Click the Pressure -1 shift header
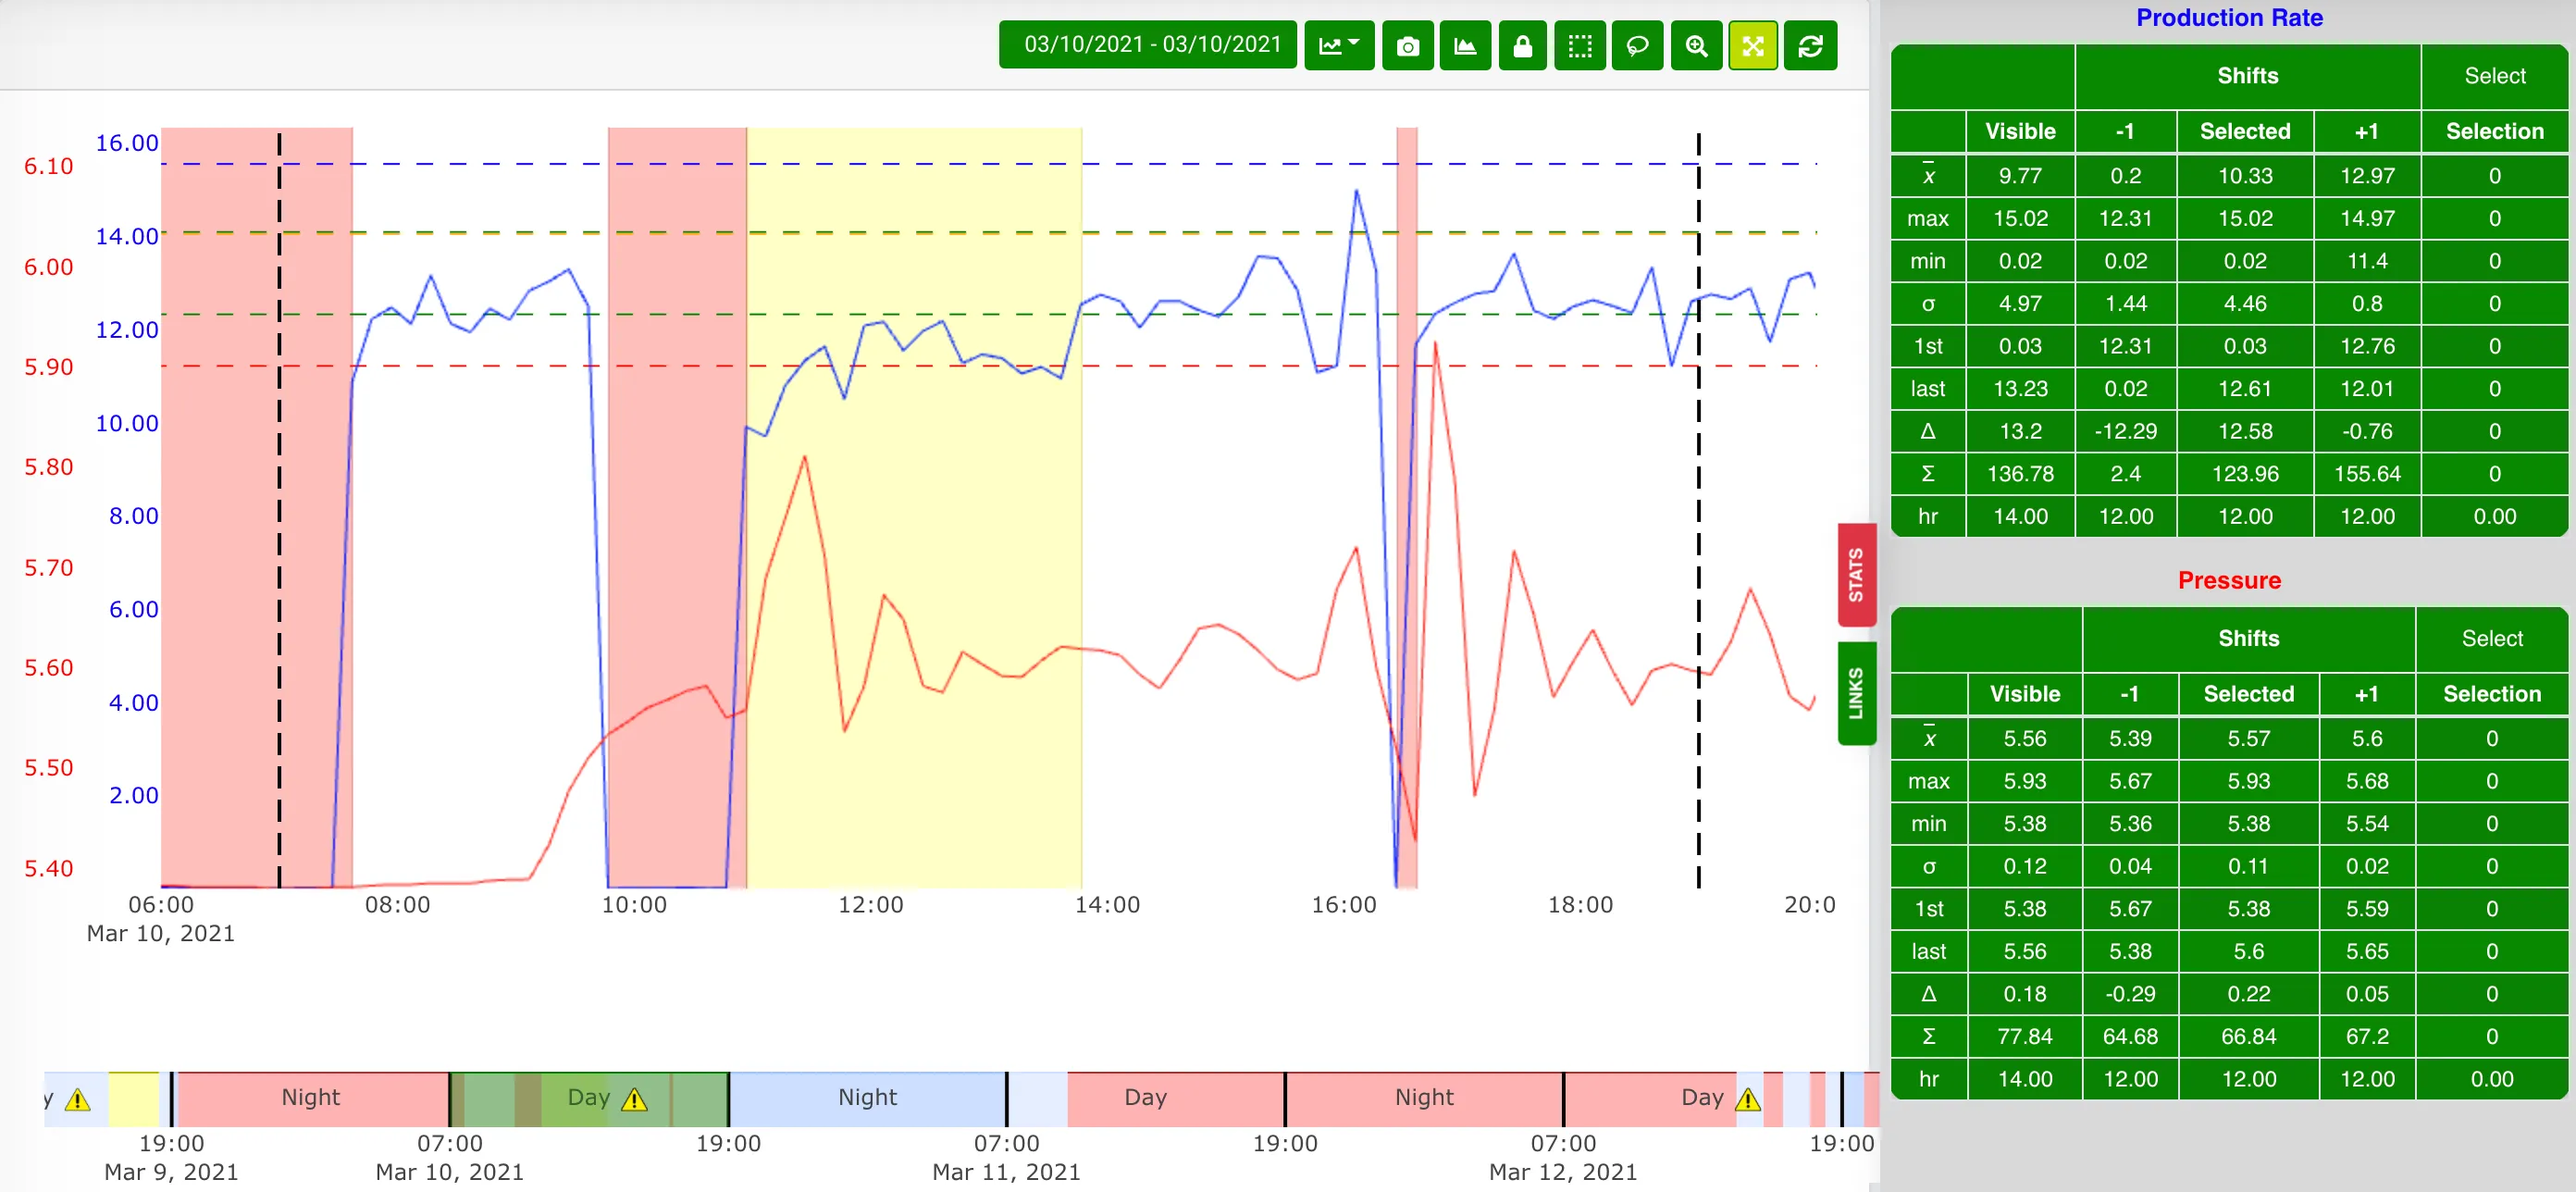This screenshot has height=1192, width=2576. pyautogui.click(x=2130, y=694)
